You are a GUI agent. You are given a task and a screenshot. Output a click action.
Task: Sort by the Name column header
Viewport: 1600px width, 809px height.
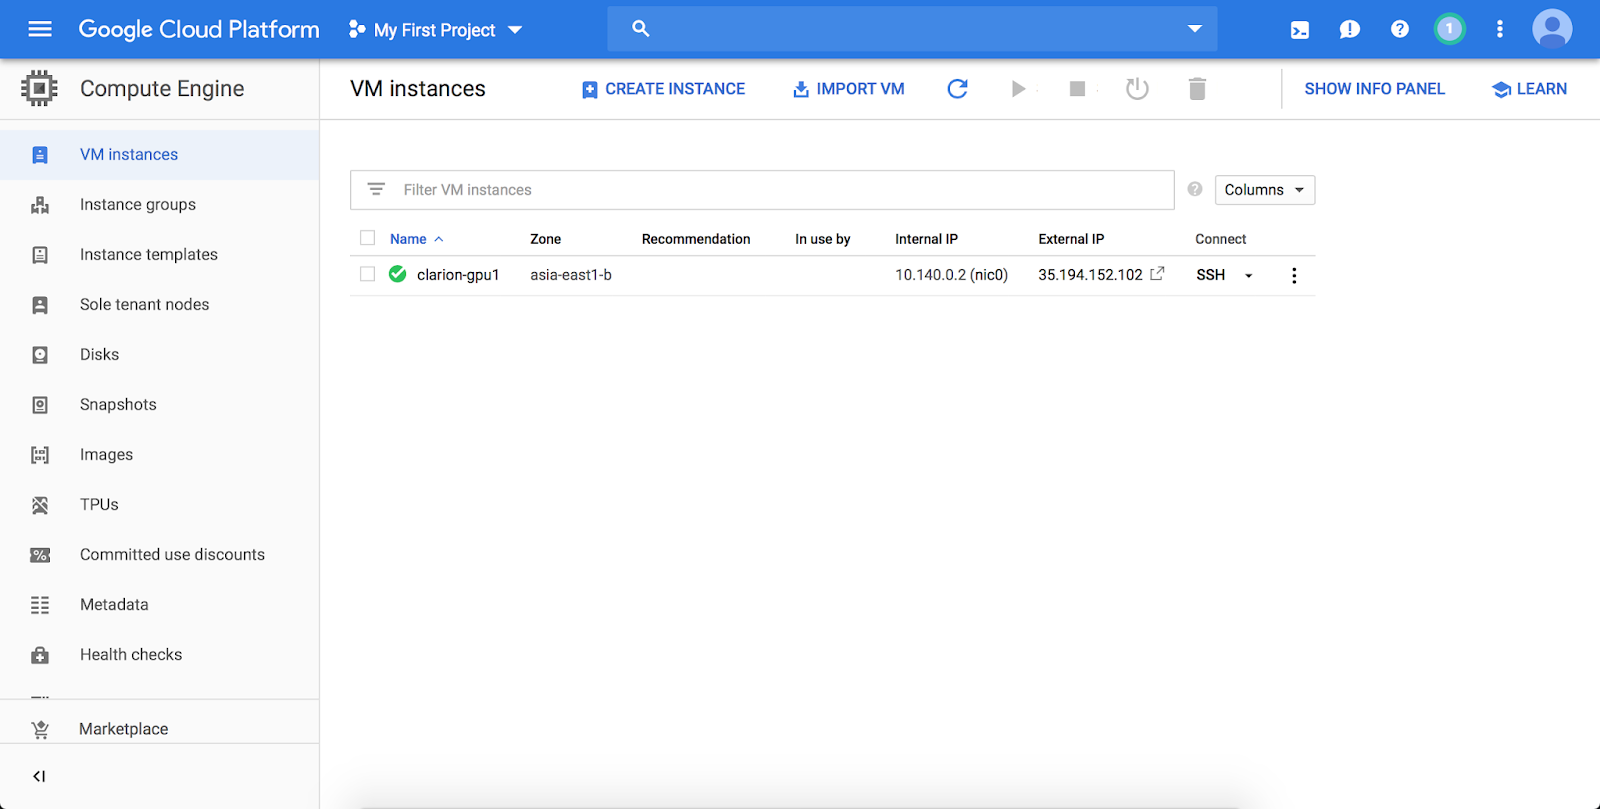(416, 239)
